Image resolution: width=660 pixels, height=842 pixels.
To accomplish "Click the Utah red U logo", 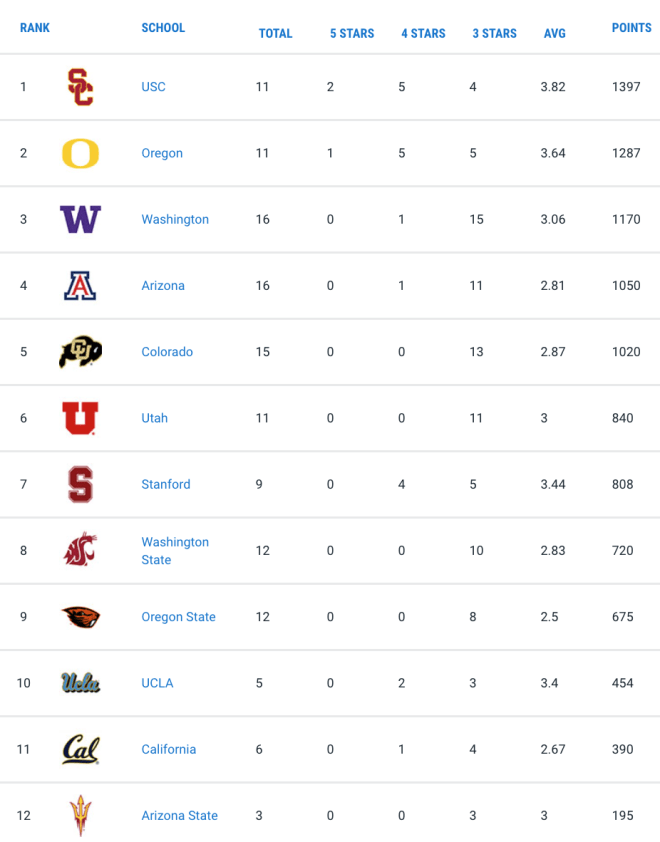I will click(x=80, y=418).
